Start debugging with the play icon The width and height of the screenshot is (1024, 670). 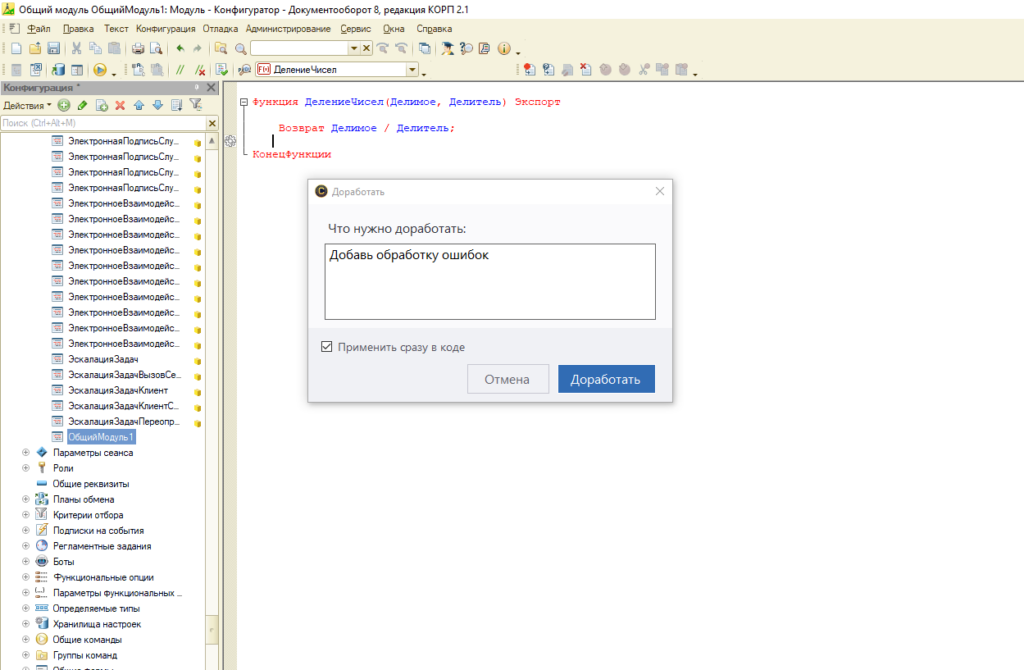[x=99, y=69]
